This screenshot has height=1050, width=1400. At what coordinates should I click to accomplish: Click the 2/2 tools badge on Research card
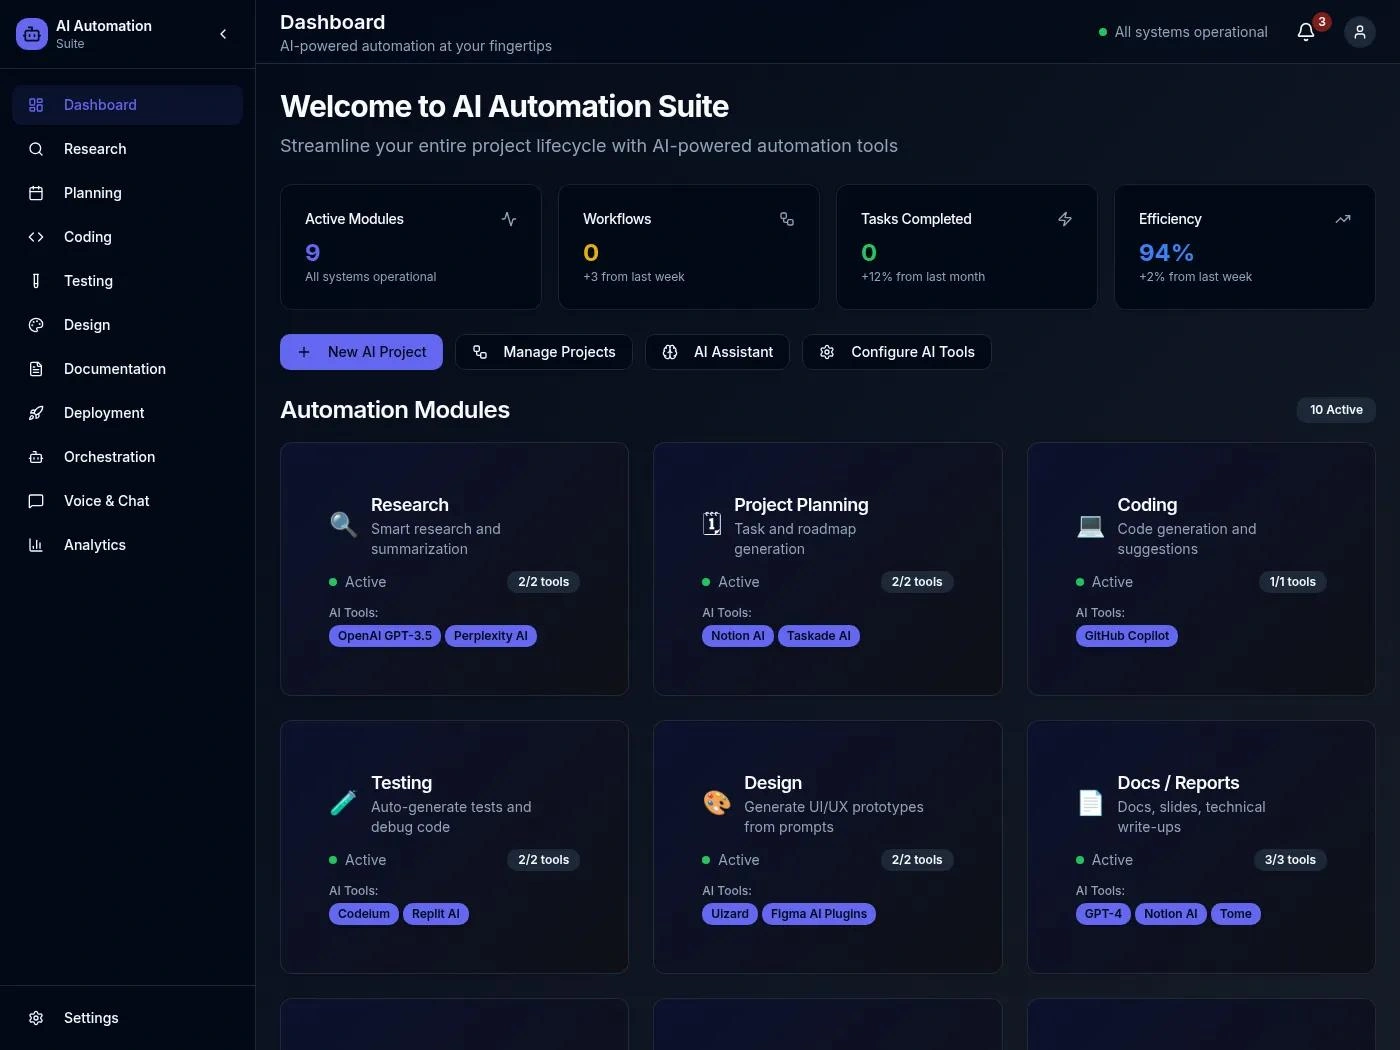point(544,582)
